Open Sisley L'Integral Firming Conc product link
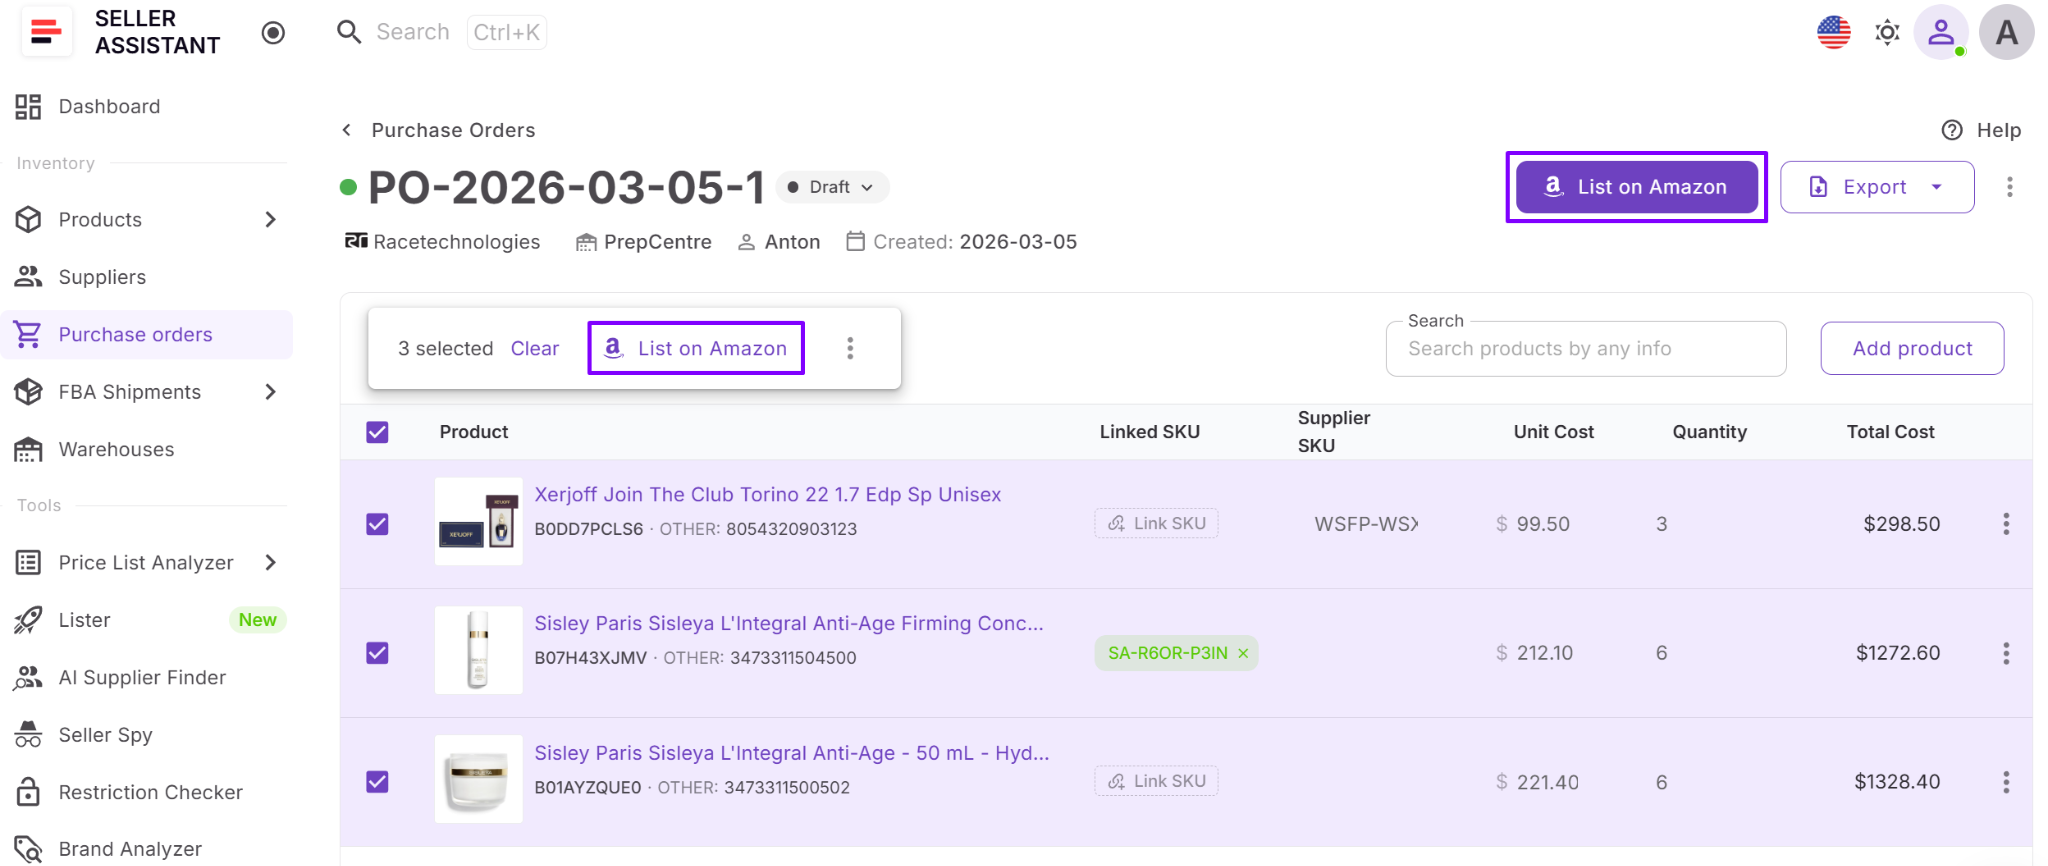 (x=789, y=623)
